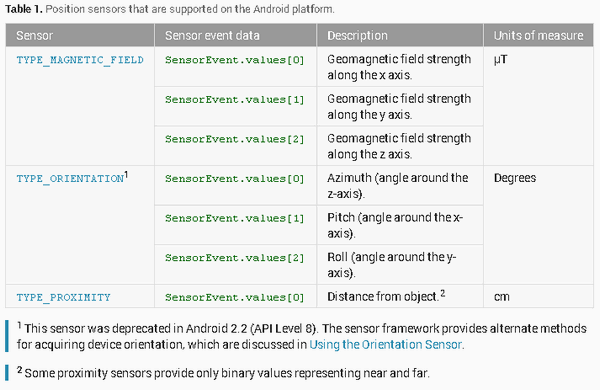The height and width of the screenshot is (390, 600).
Task: Click SensorEvent.values[1] beside Pitch description
Action: (235, 219)
